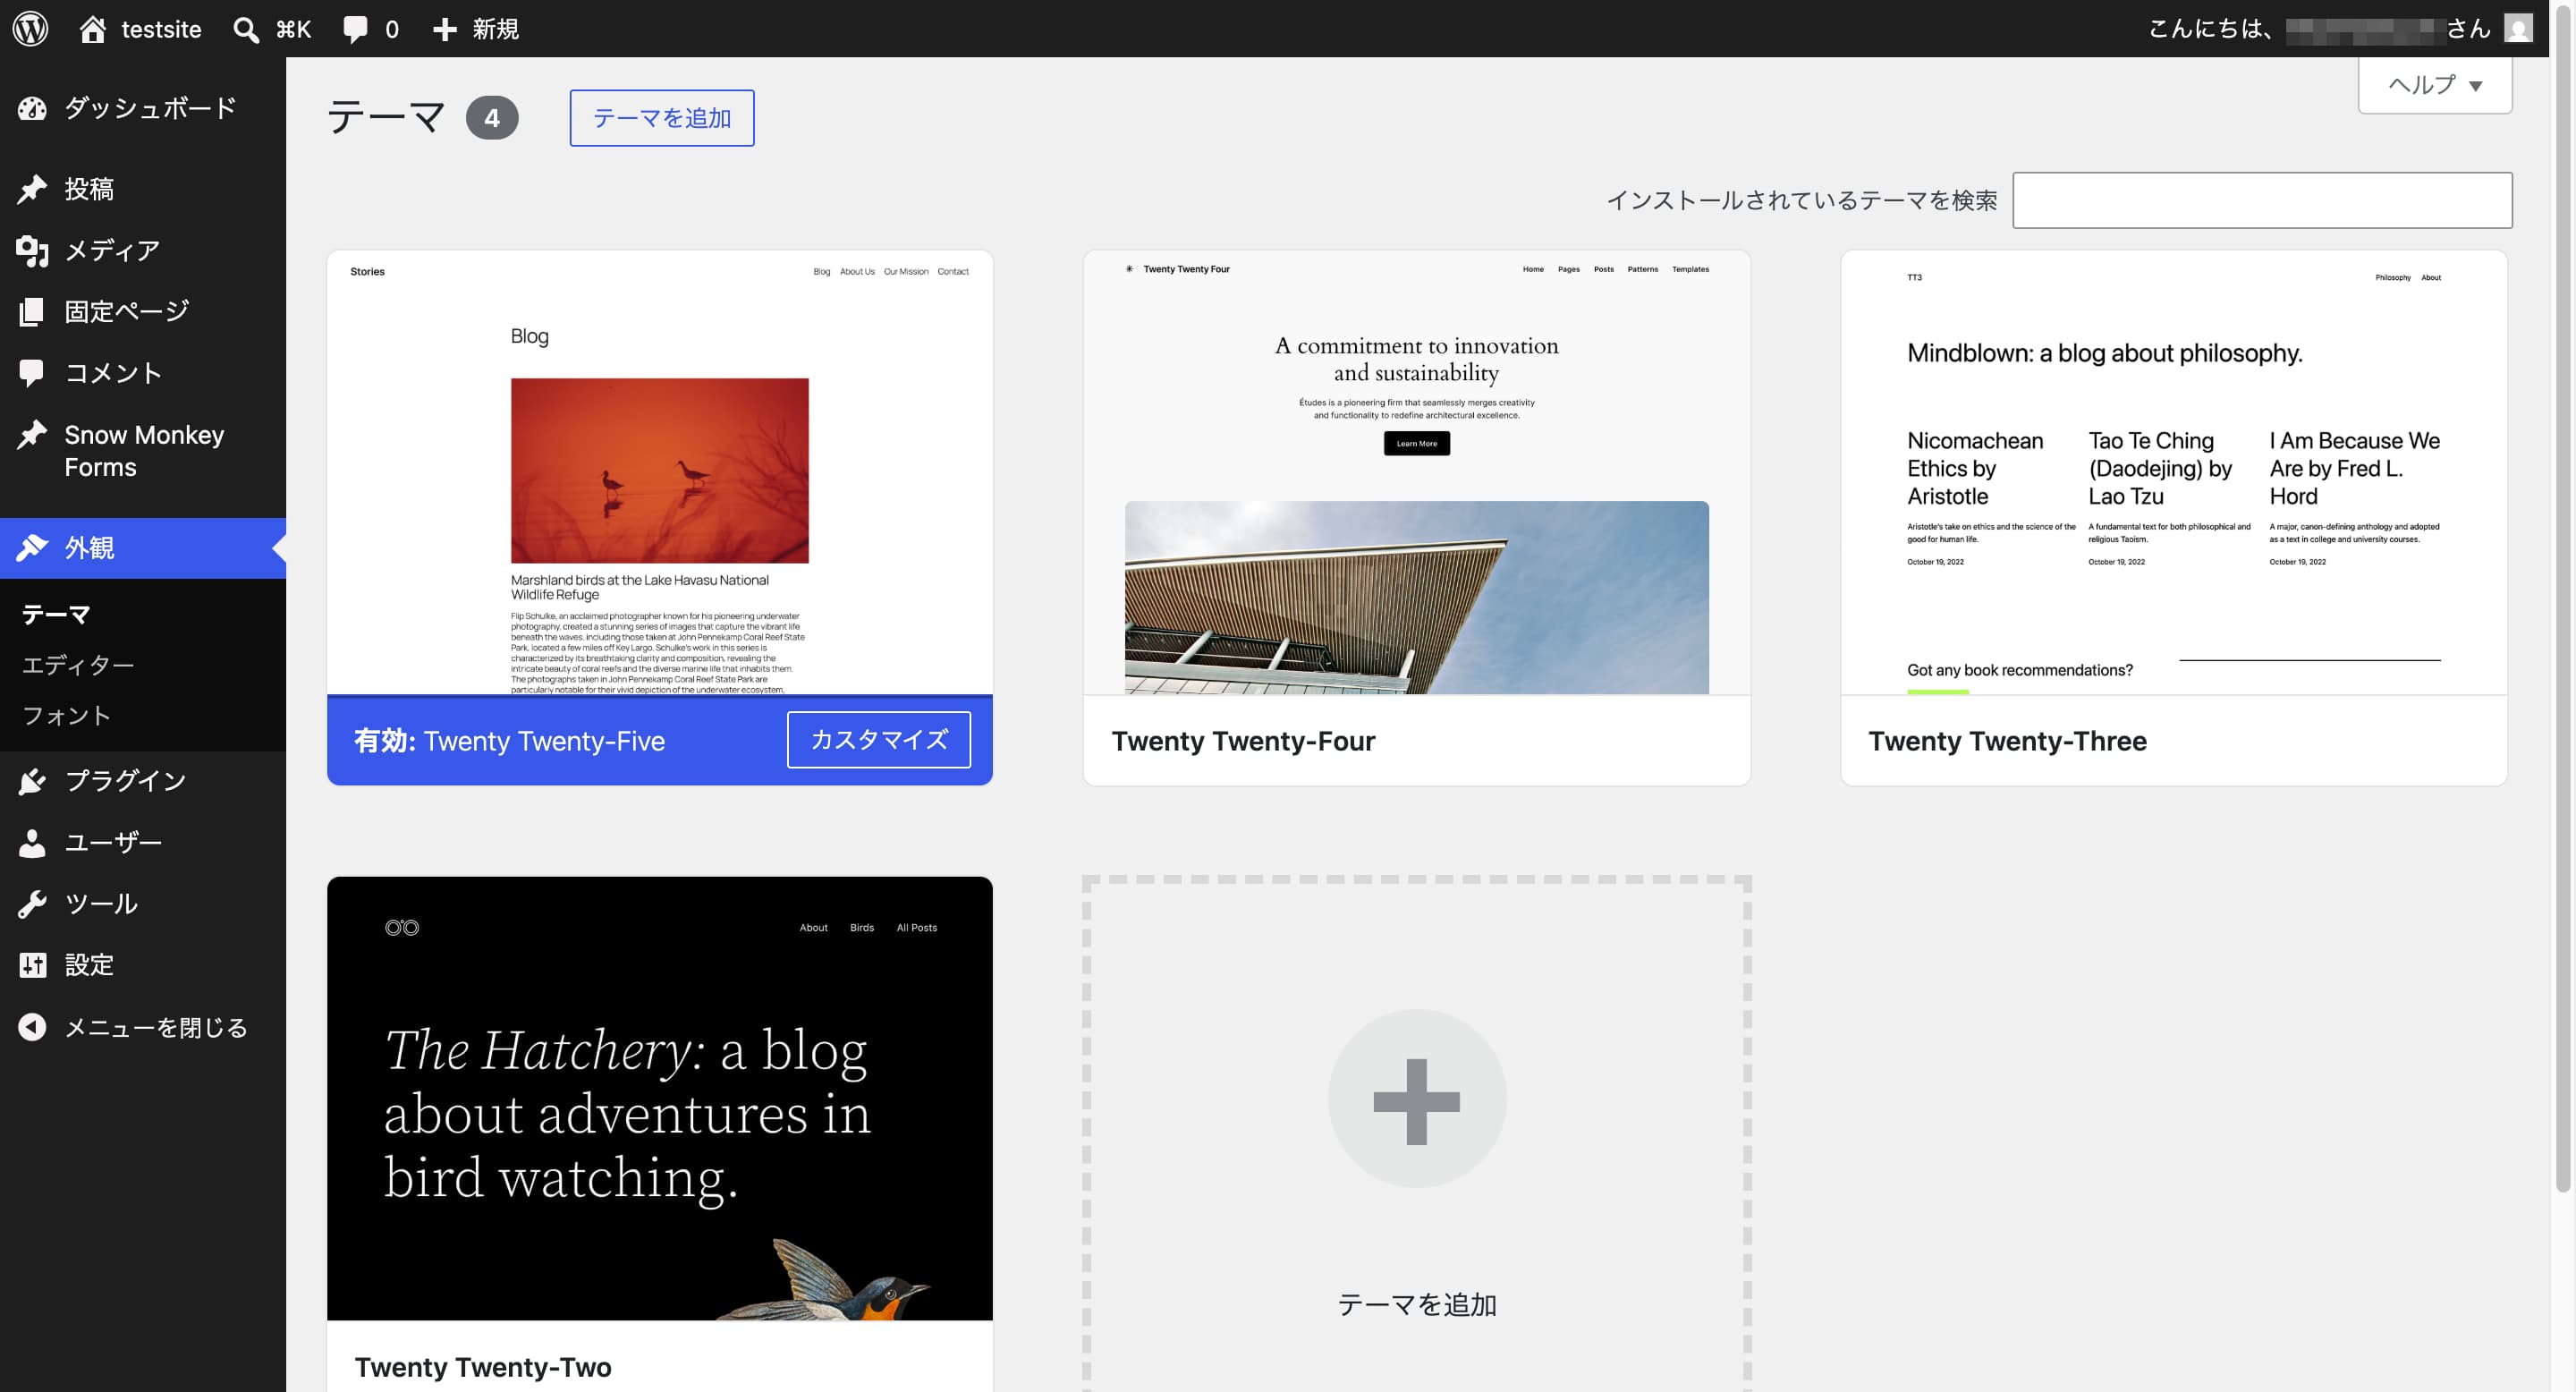Focus the installed themes search field
The image size is (2576, 1392).
[2262, 200]
